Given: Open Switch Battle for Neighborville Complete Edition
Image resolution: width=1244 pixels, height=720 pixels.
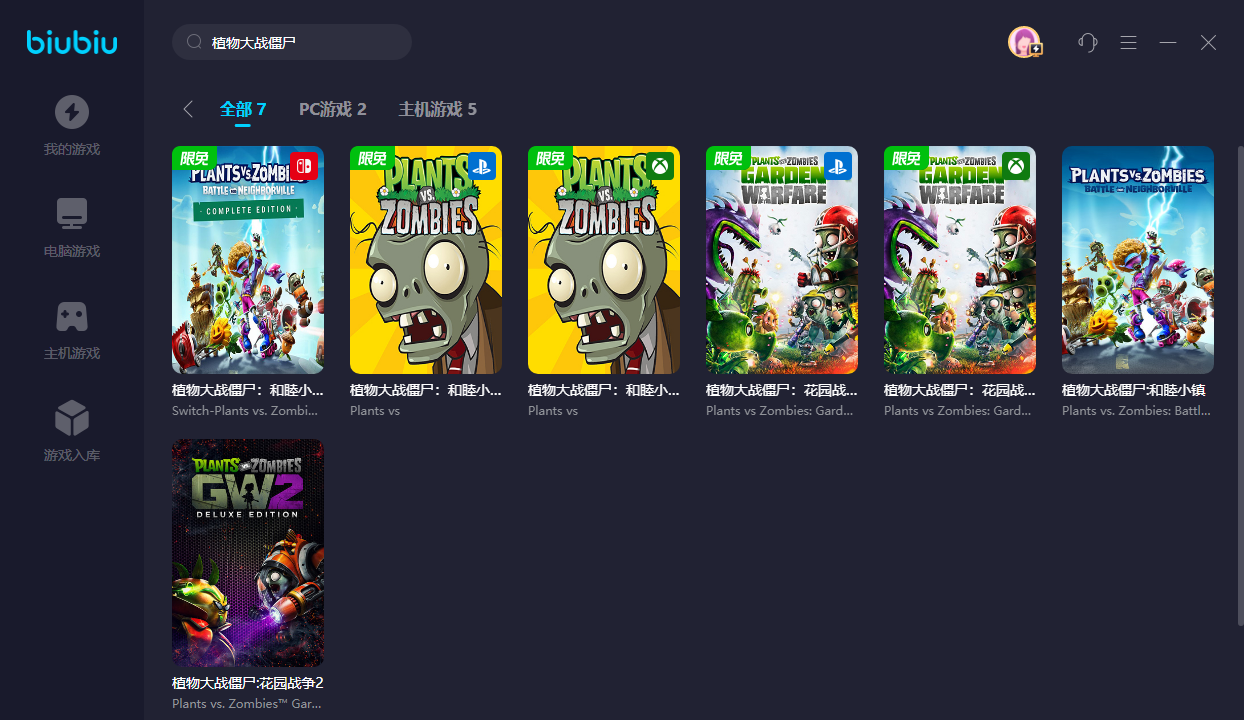Looking at the screenshot, I should [248, 260].
